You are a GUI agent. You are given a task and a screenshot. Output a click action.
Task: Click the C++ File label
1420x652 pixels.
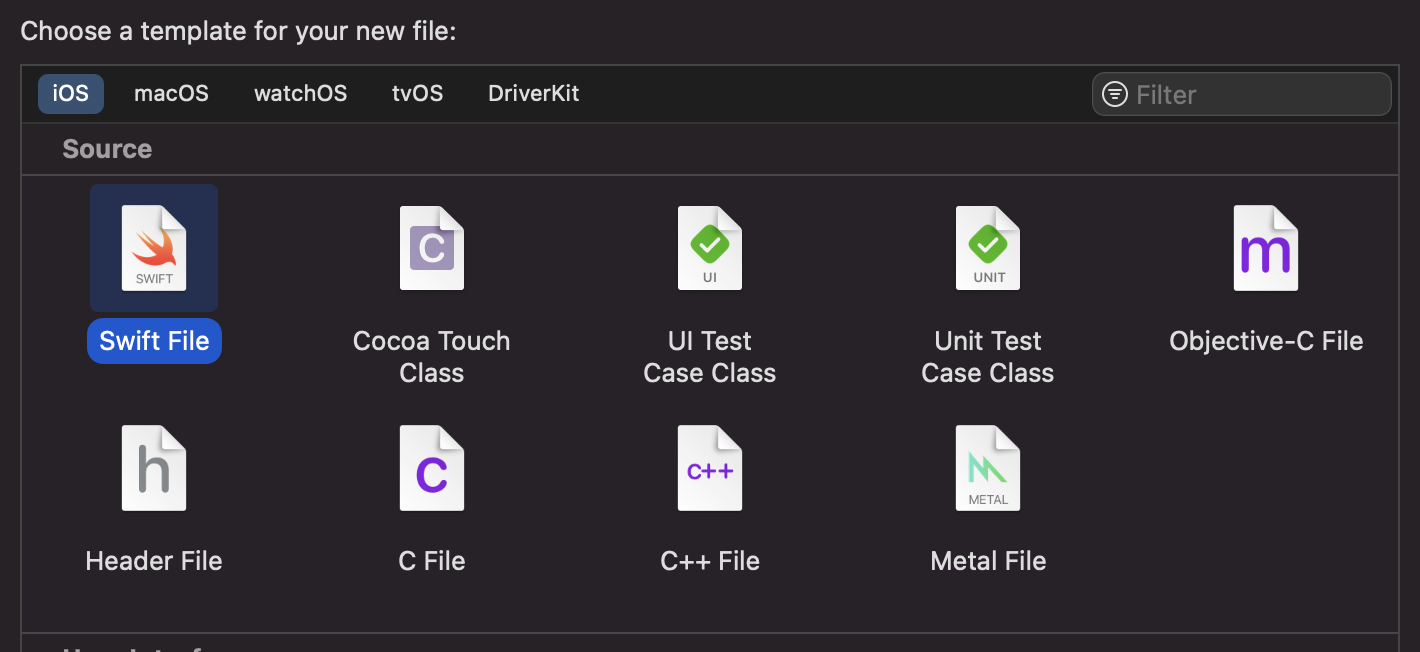click(x=710, y=561)
